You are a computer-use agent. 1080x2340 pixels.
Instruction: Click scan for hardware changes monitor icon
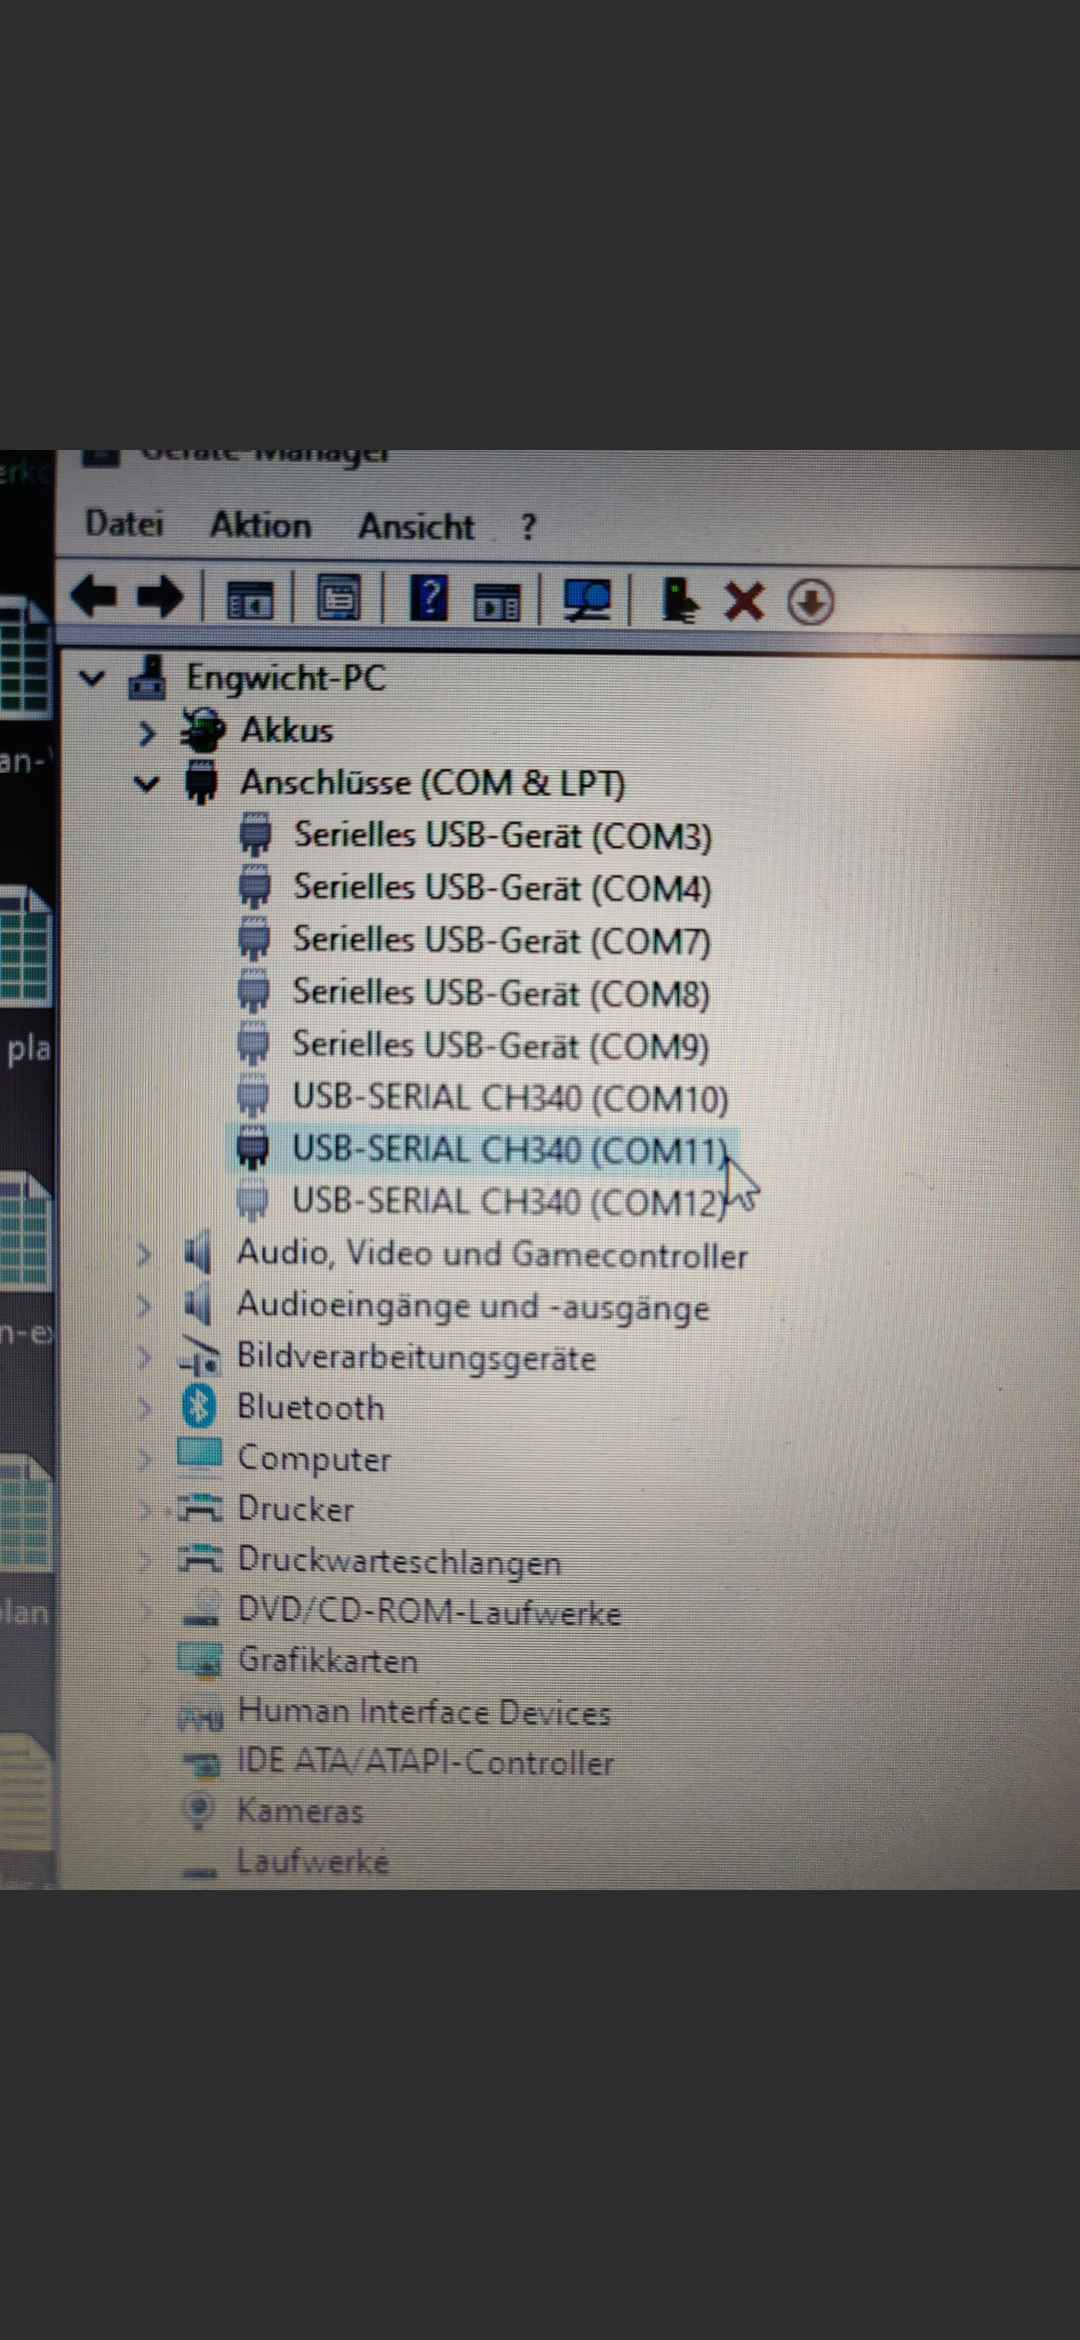588,601
